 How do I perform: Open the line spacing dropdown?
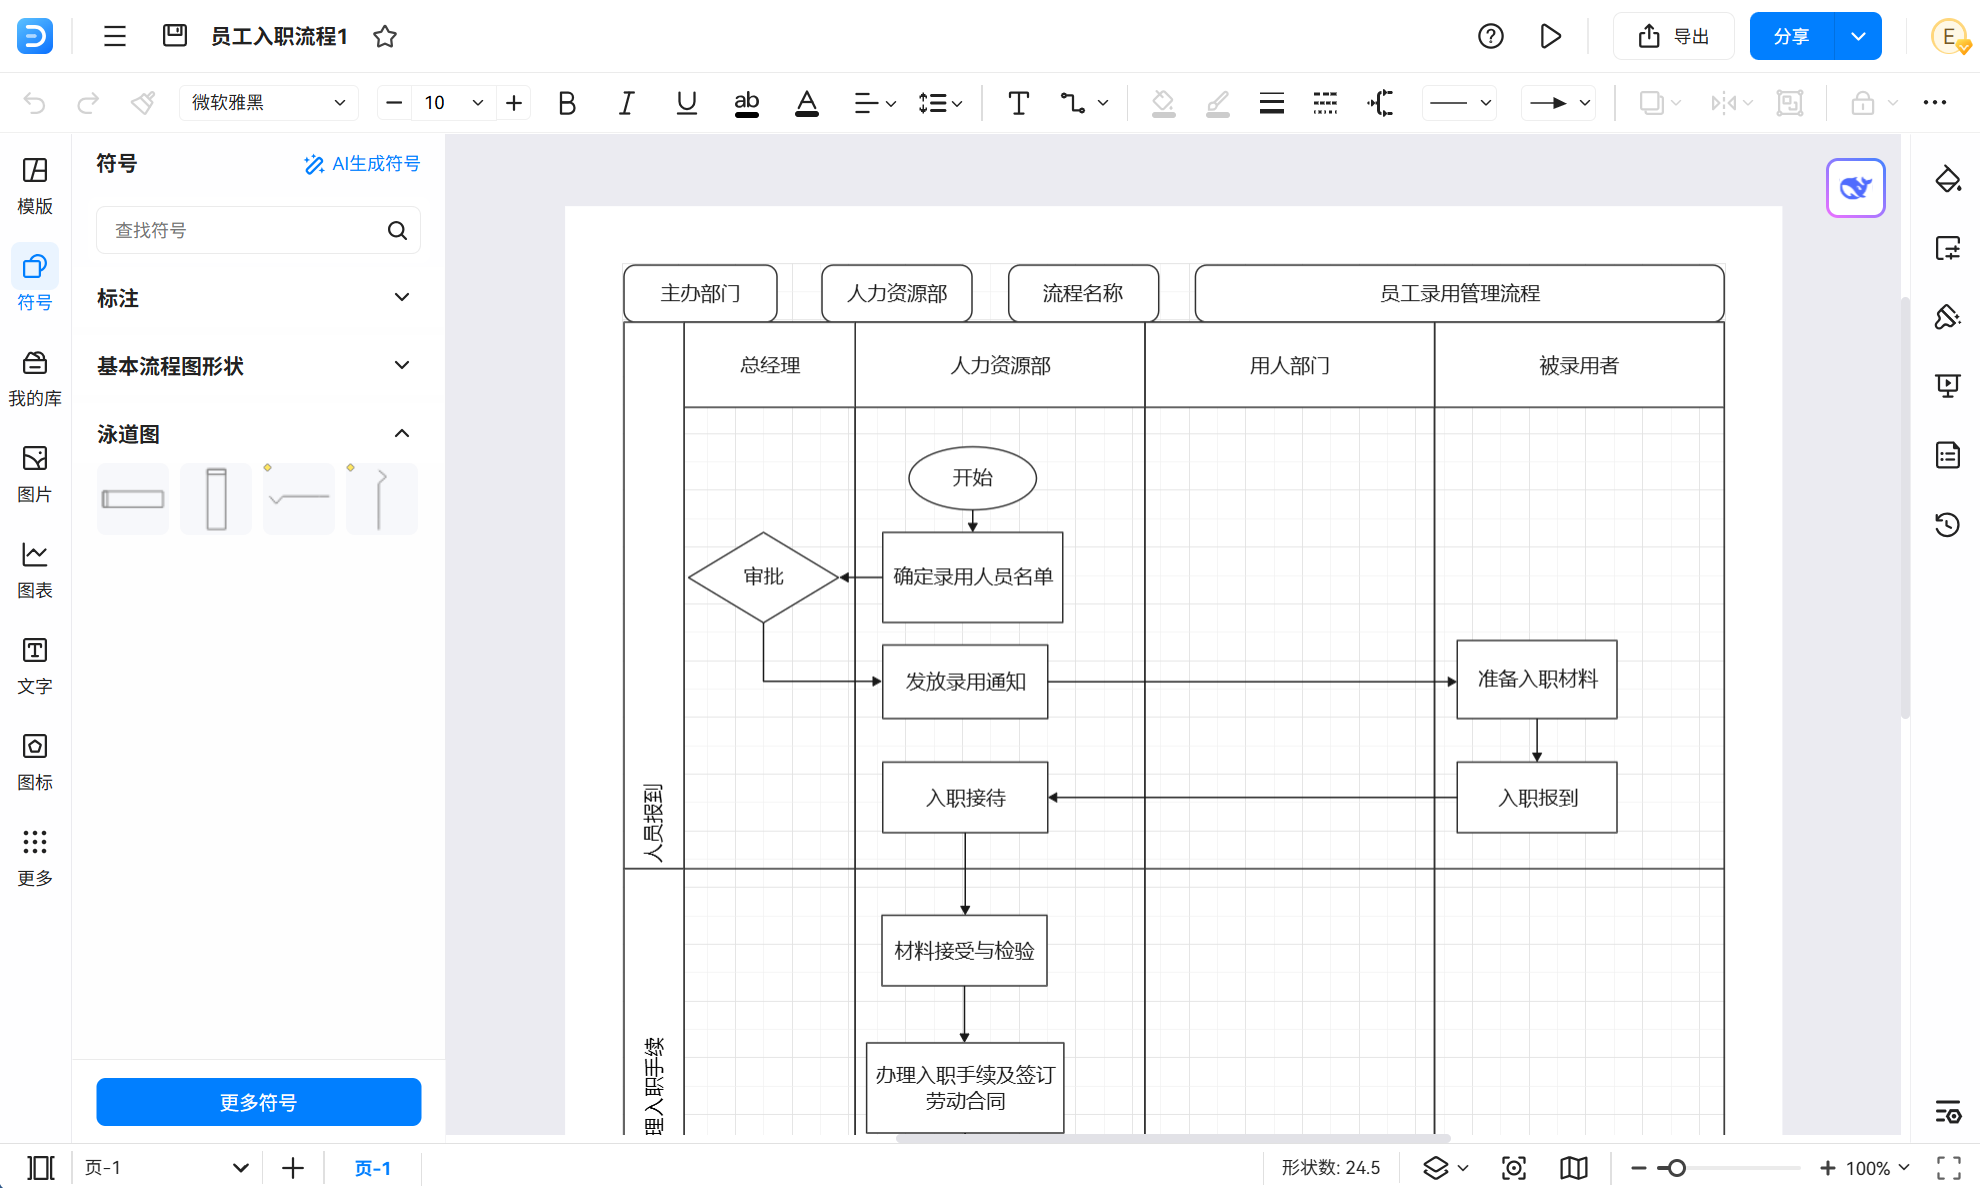940,103
